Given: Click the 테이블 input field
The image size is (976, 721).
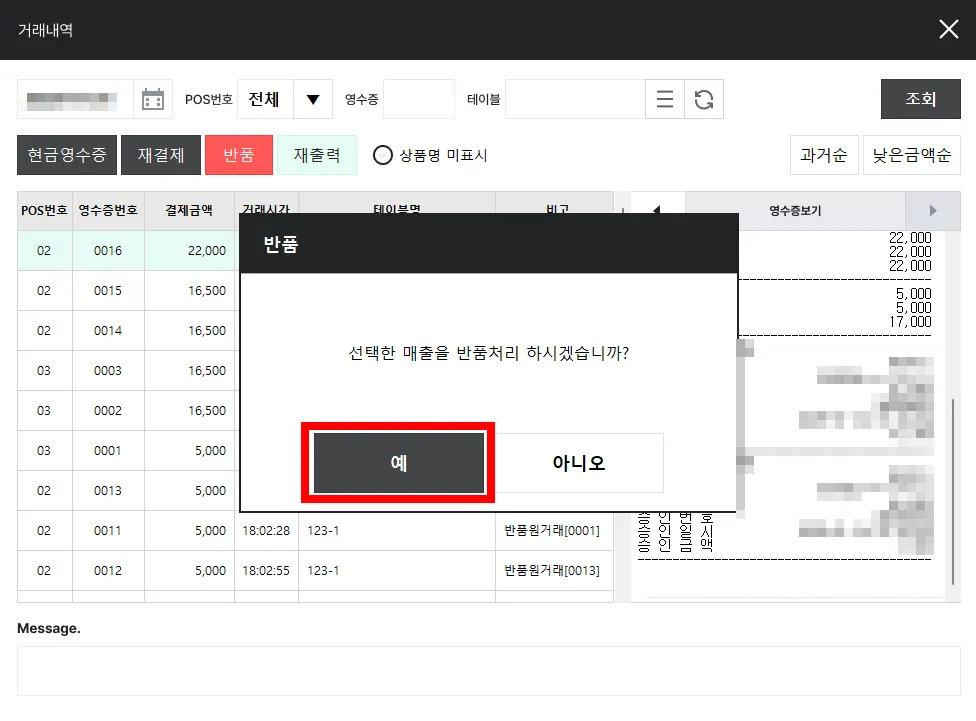Looking at the screenshot, I should (575, 99).
